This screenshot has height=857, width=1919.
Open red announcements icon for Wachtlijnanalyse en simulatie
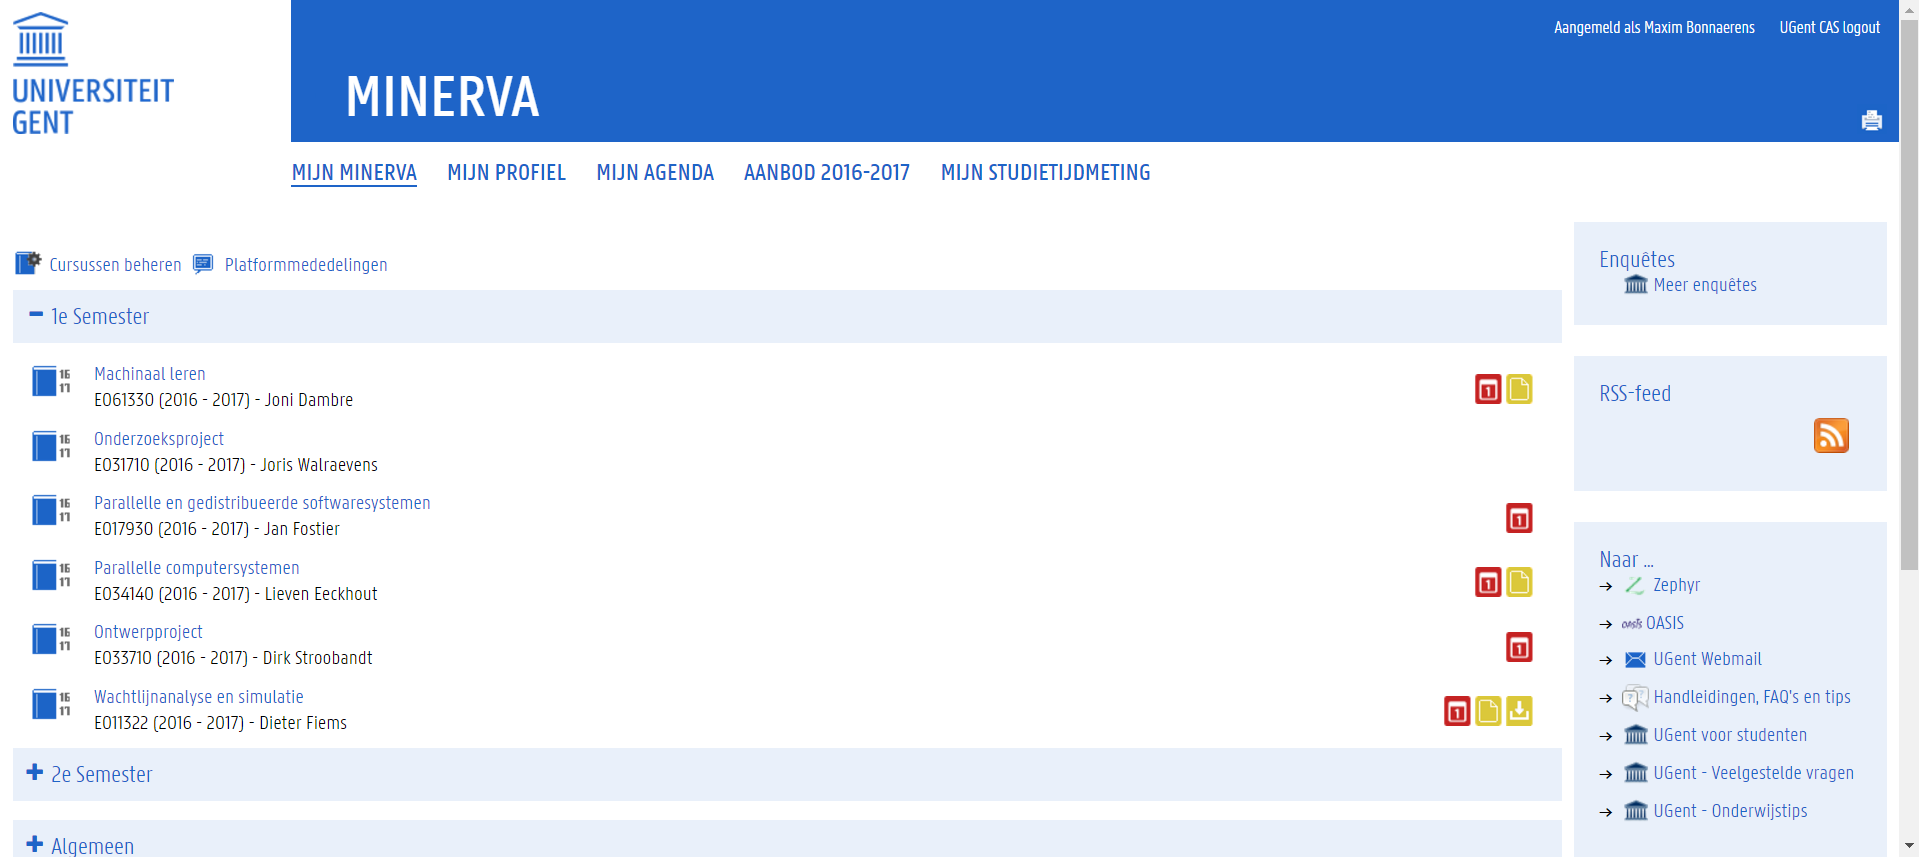[1457, 711]
